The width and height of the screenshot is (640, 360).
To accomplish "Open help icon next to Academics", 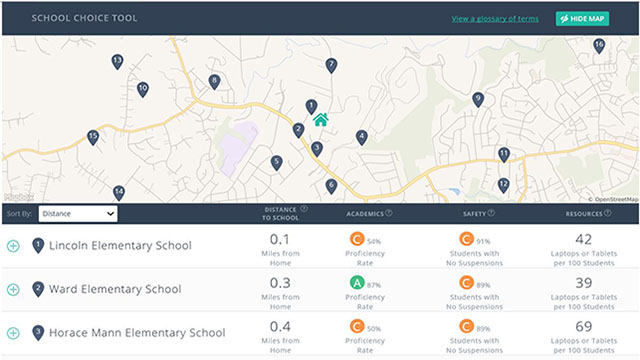I will 389,213.
